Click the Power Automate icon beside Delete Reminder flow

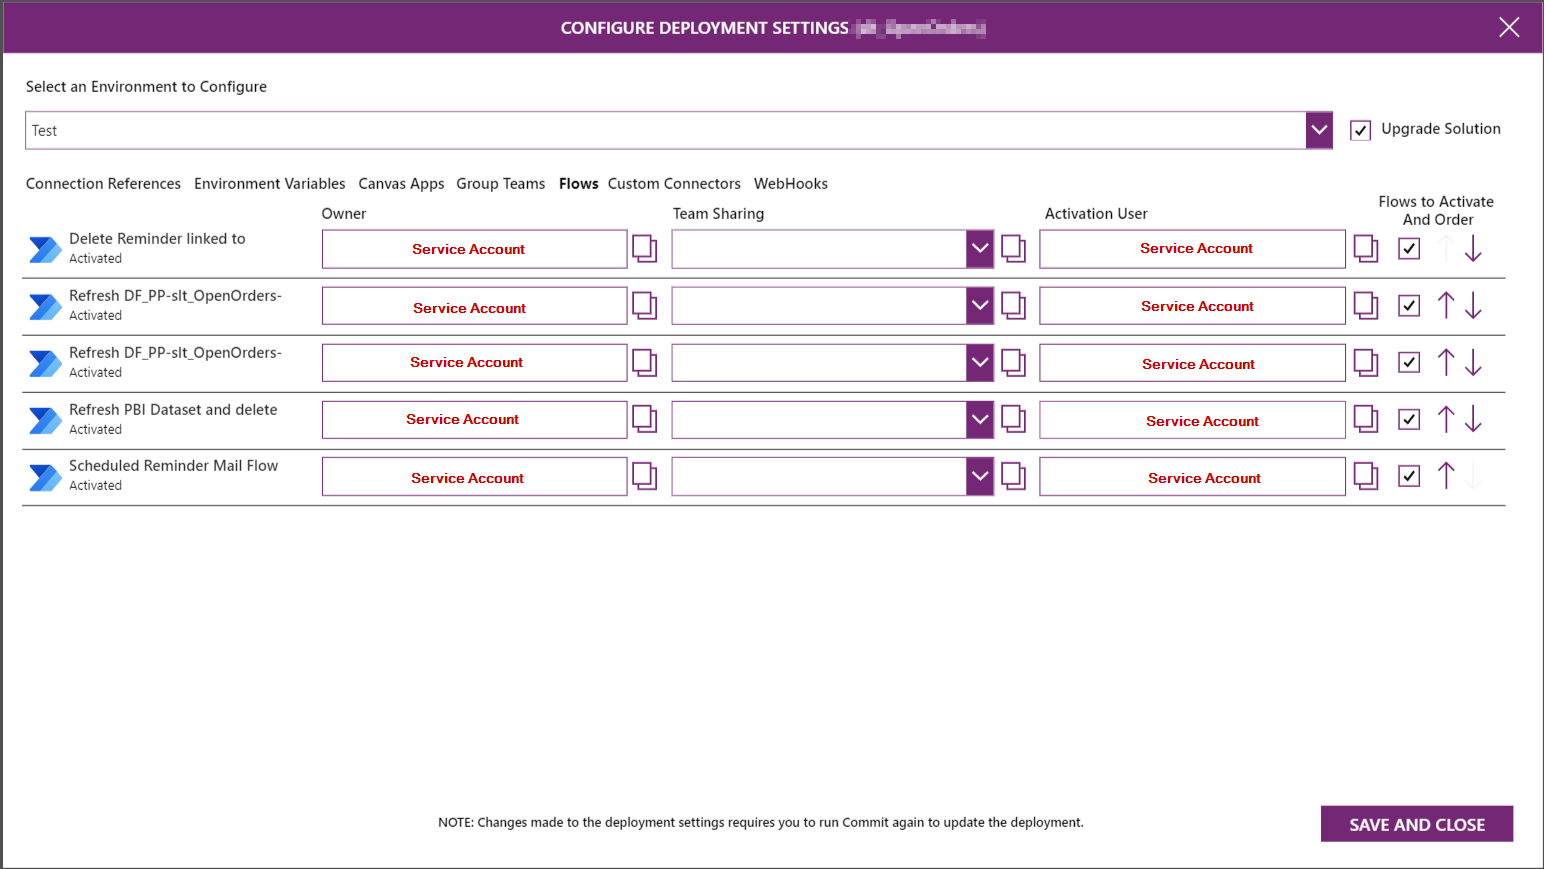coord(44,248)
